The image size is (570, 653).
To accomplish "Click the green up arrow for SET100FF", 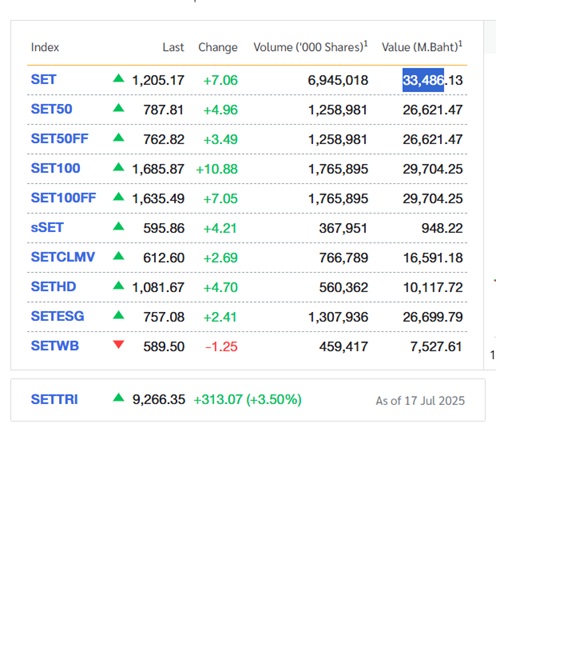I will 119,197.
